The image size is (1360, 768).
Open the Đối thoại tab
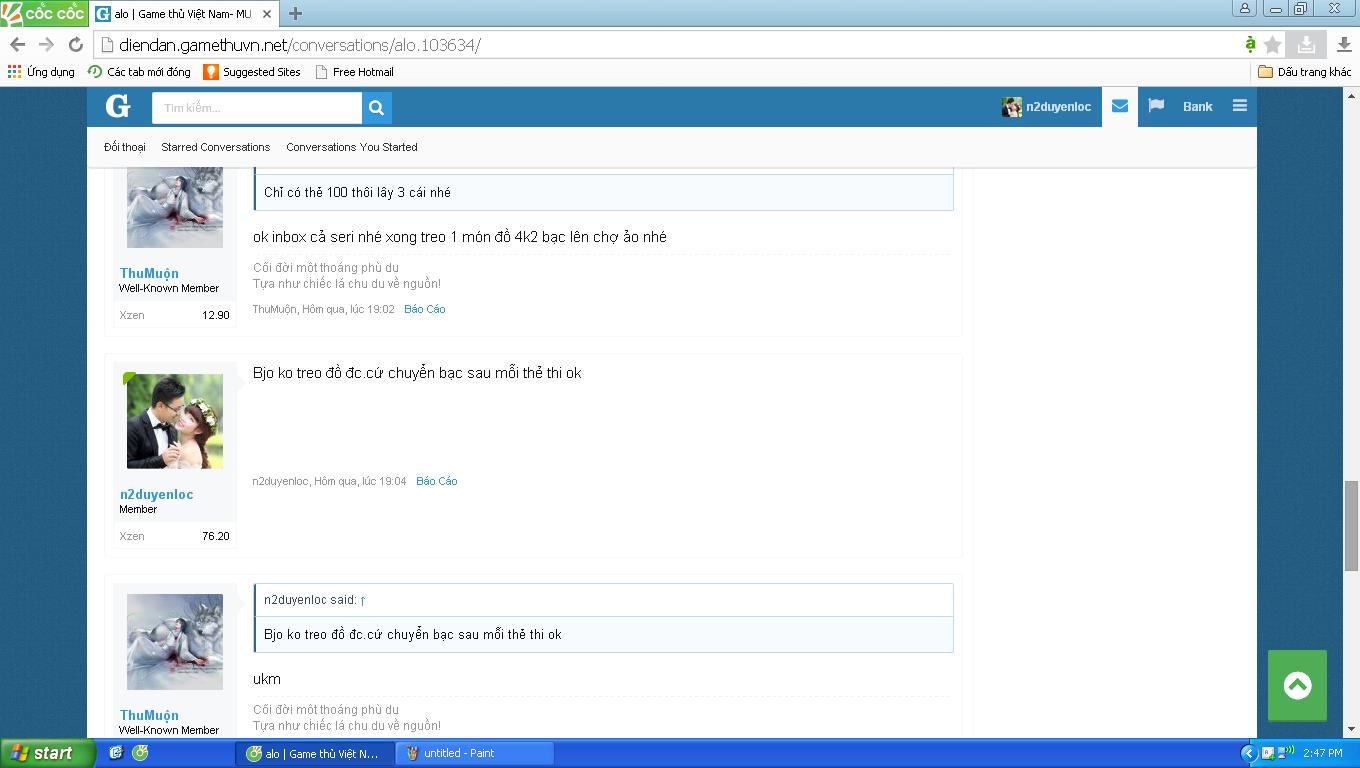point(125,147)
